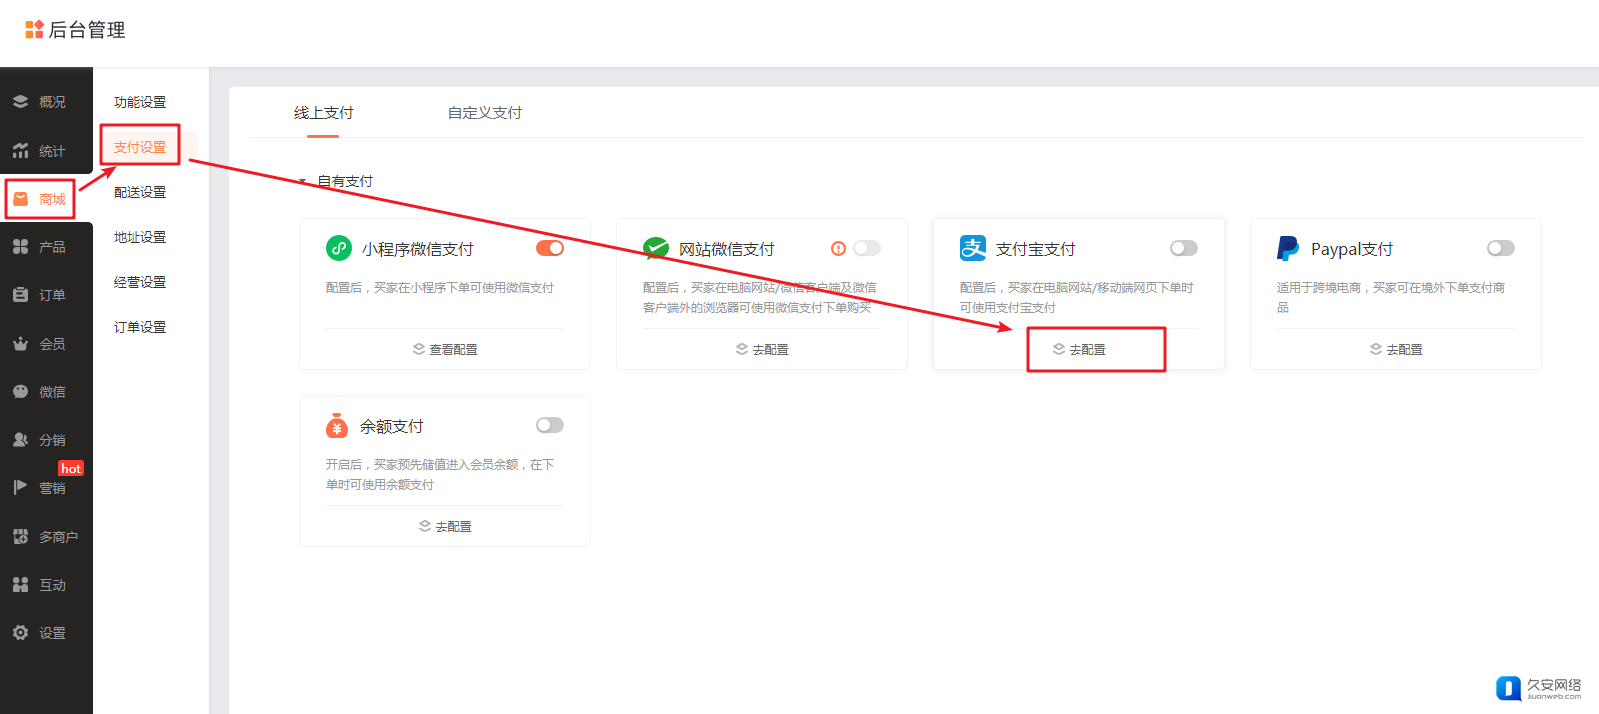Switch to the 自定义支付 tab
This screenshot has height=714, width=1599.
click(484, 113)
